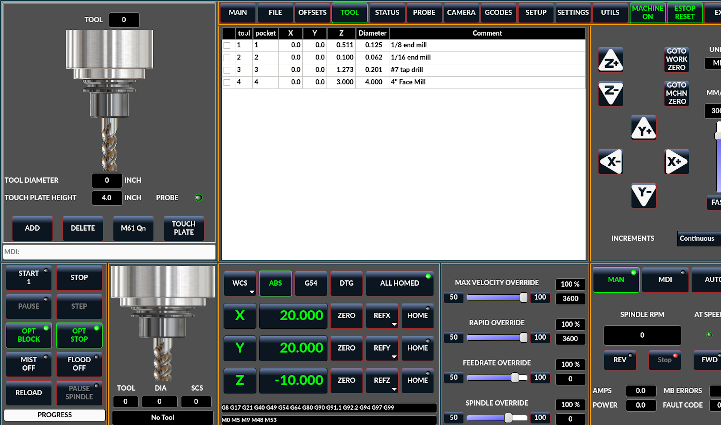This screenshot has width=721, height=425.
Task: Jog left using the X- arrow
Action: pyautogui.click(x=610, y=162)
